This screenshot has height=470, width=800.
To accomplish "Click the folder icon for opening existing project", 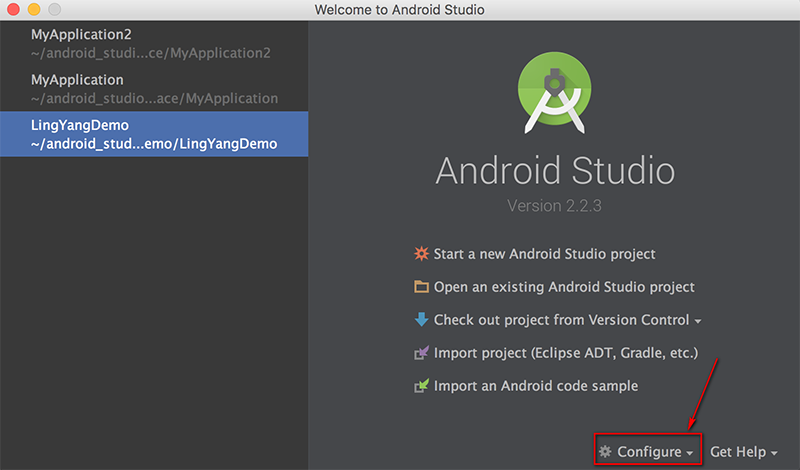I will tap(421, 286).
